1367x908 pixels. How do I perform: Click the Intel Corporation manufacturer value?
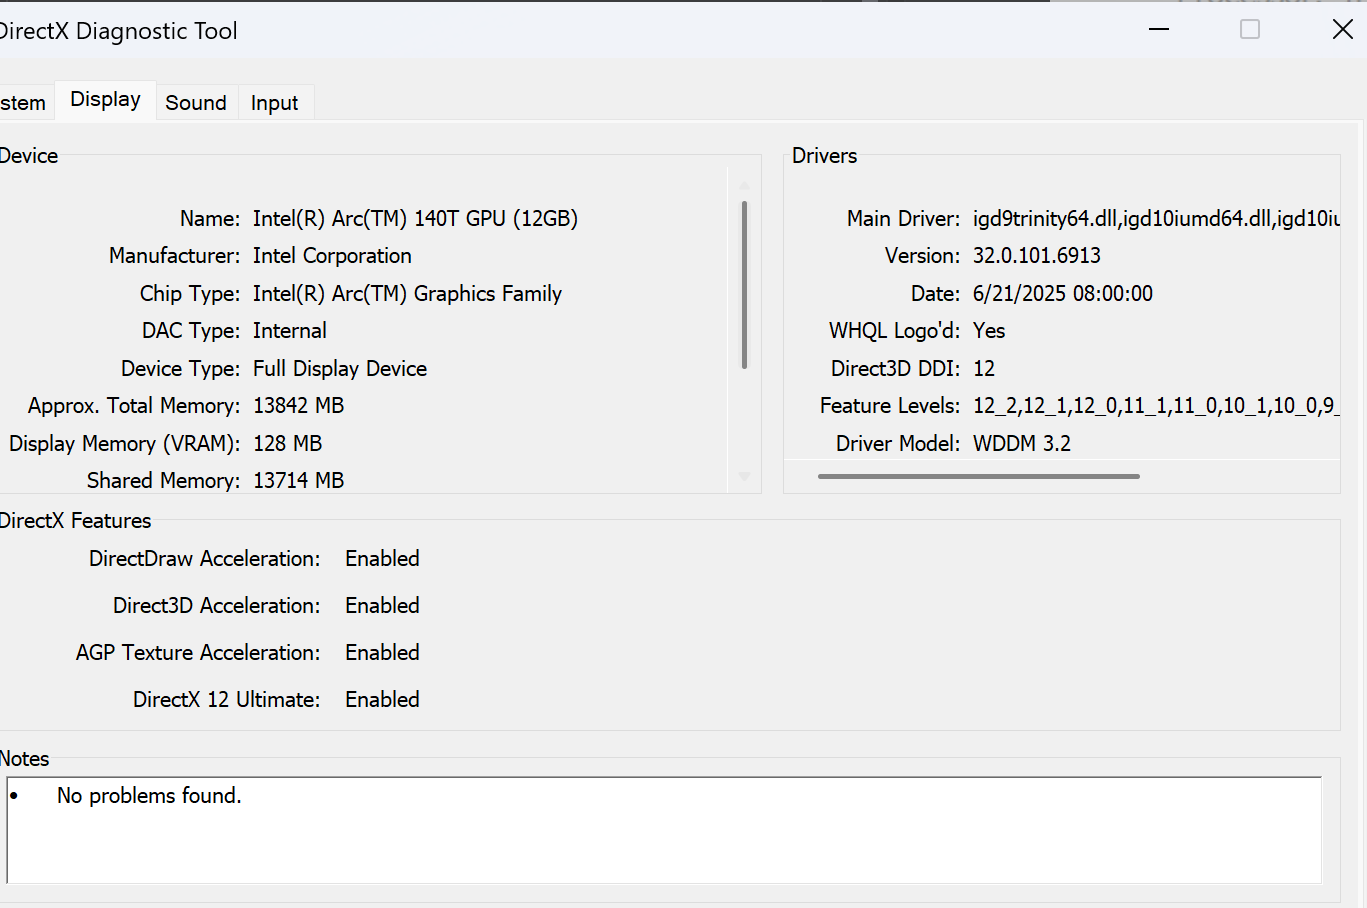tap(332, 256)
